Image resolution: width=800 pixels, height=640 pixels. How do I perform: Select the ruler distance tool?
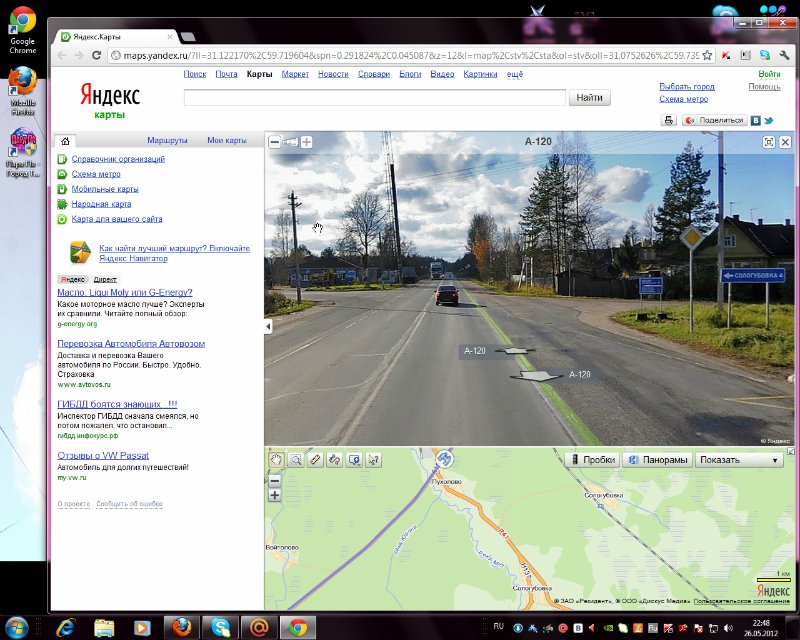[315, 460]
